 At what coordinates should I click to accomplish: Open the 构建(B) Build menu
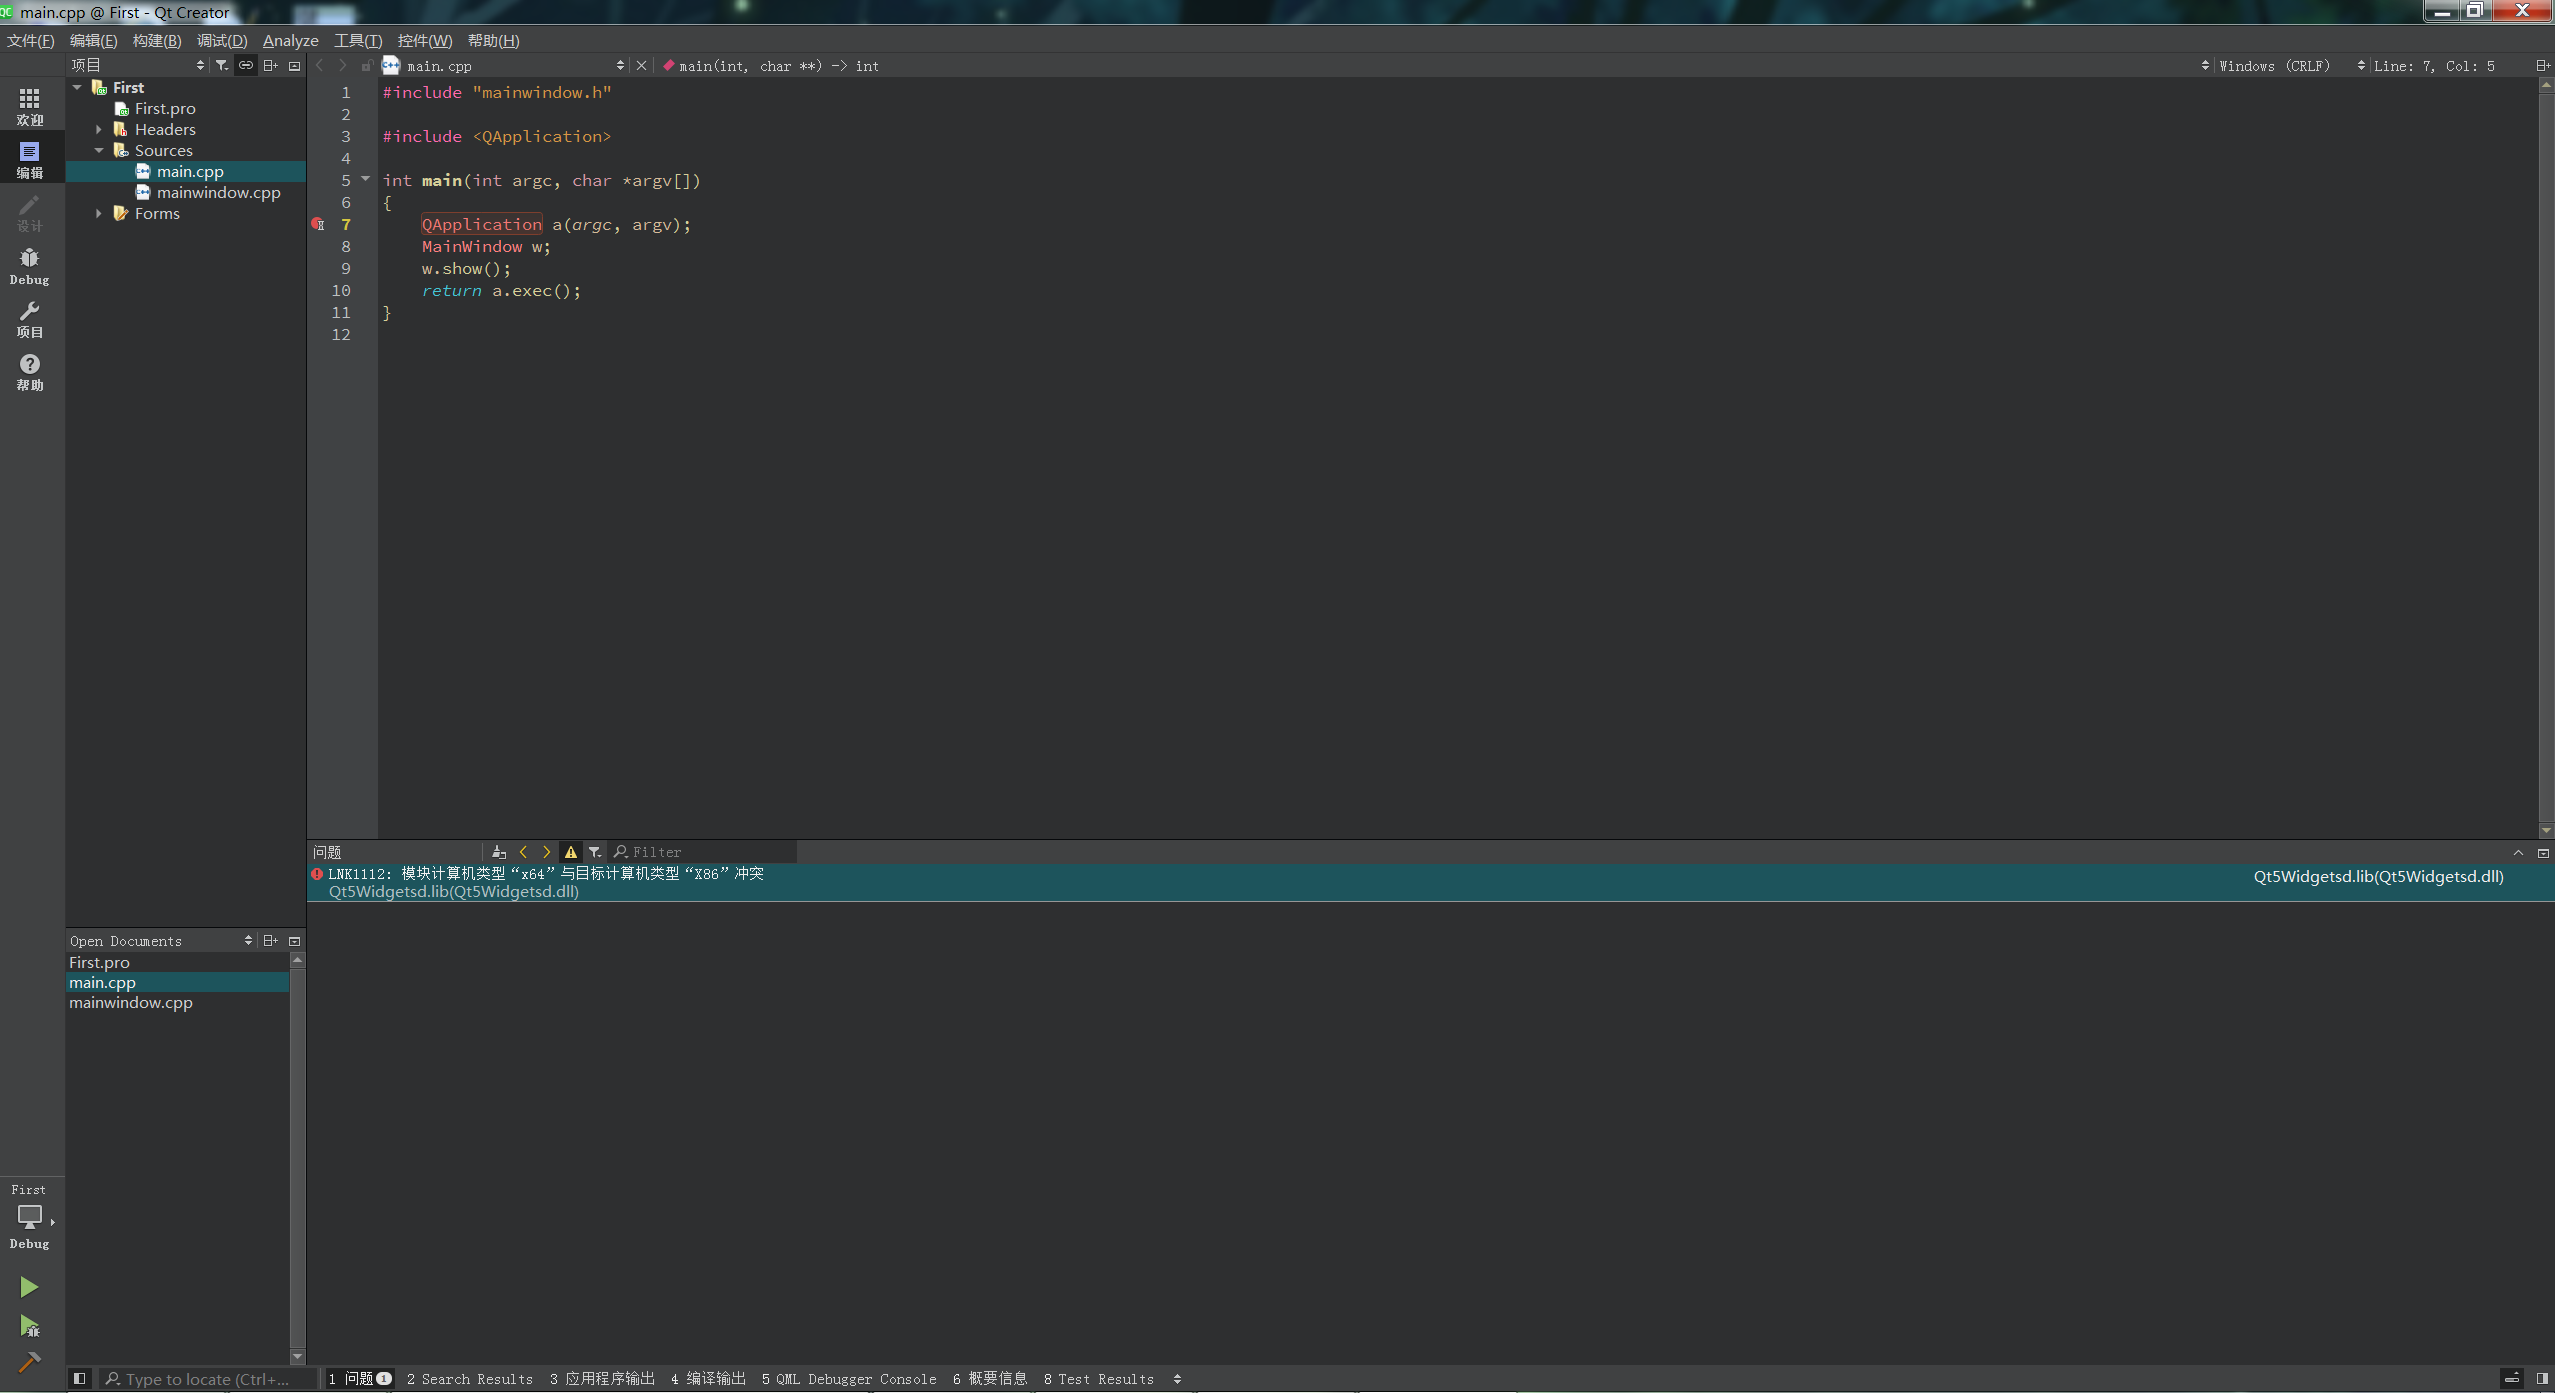click(x=157, y=40)
